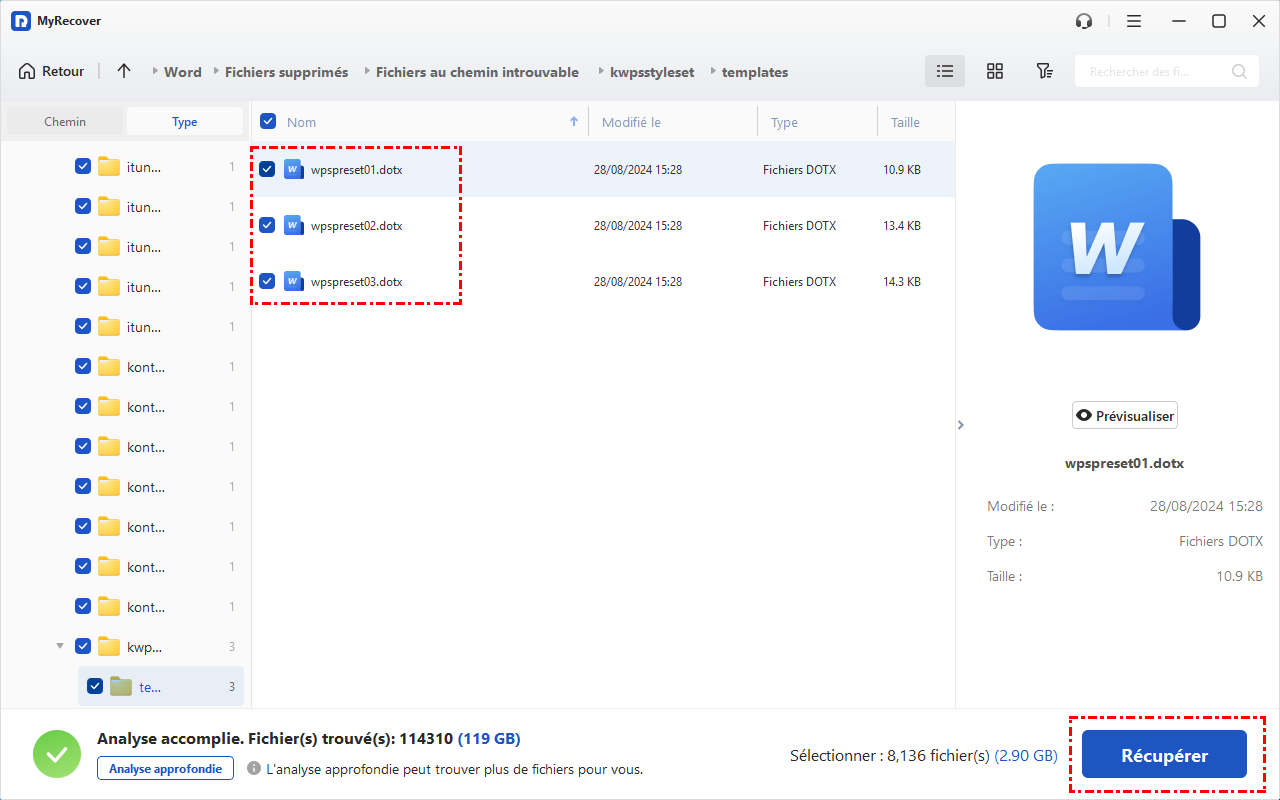Click the Word icon of wpspreset02.dotx
The image size is (1280, 800).
click(x=293, y=226)
